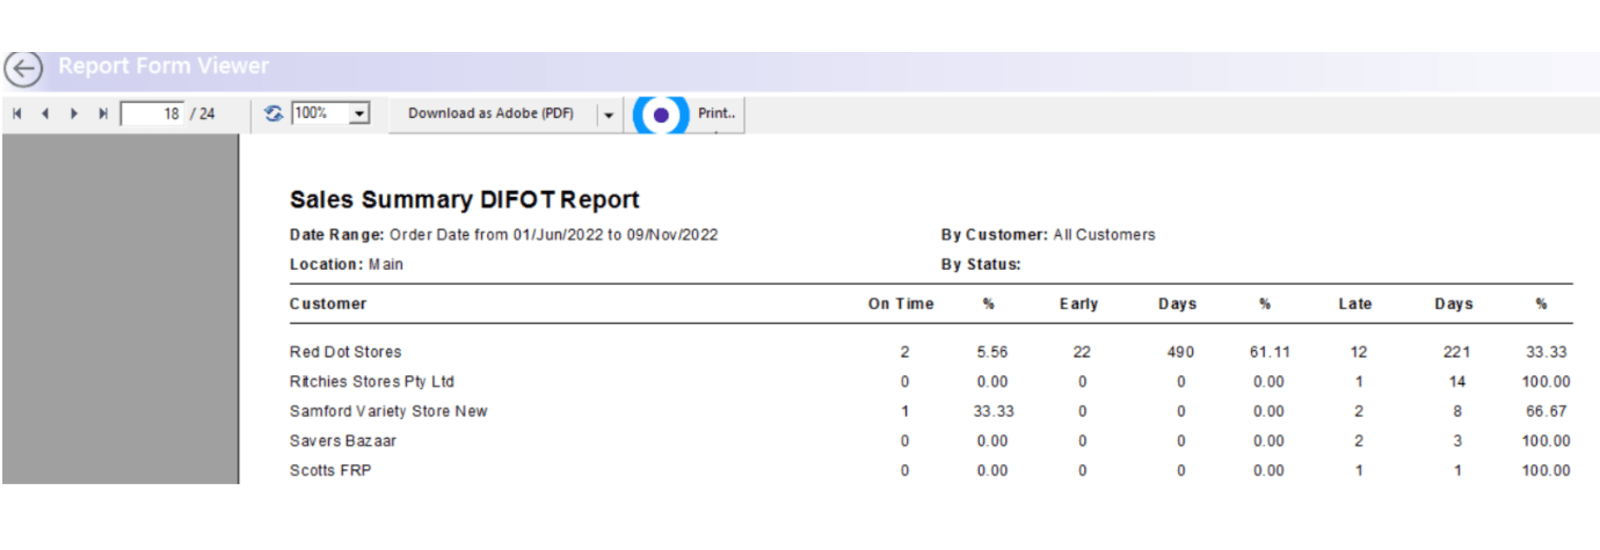
Task: Click the Location: Main text
Action: coord(346,265)
